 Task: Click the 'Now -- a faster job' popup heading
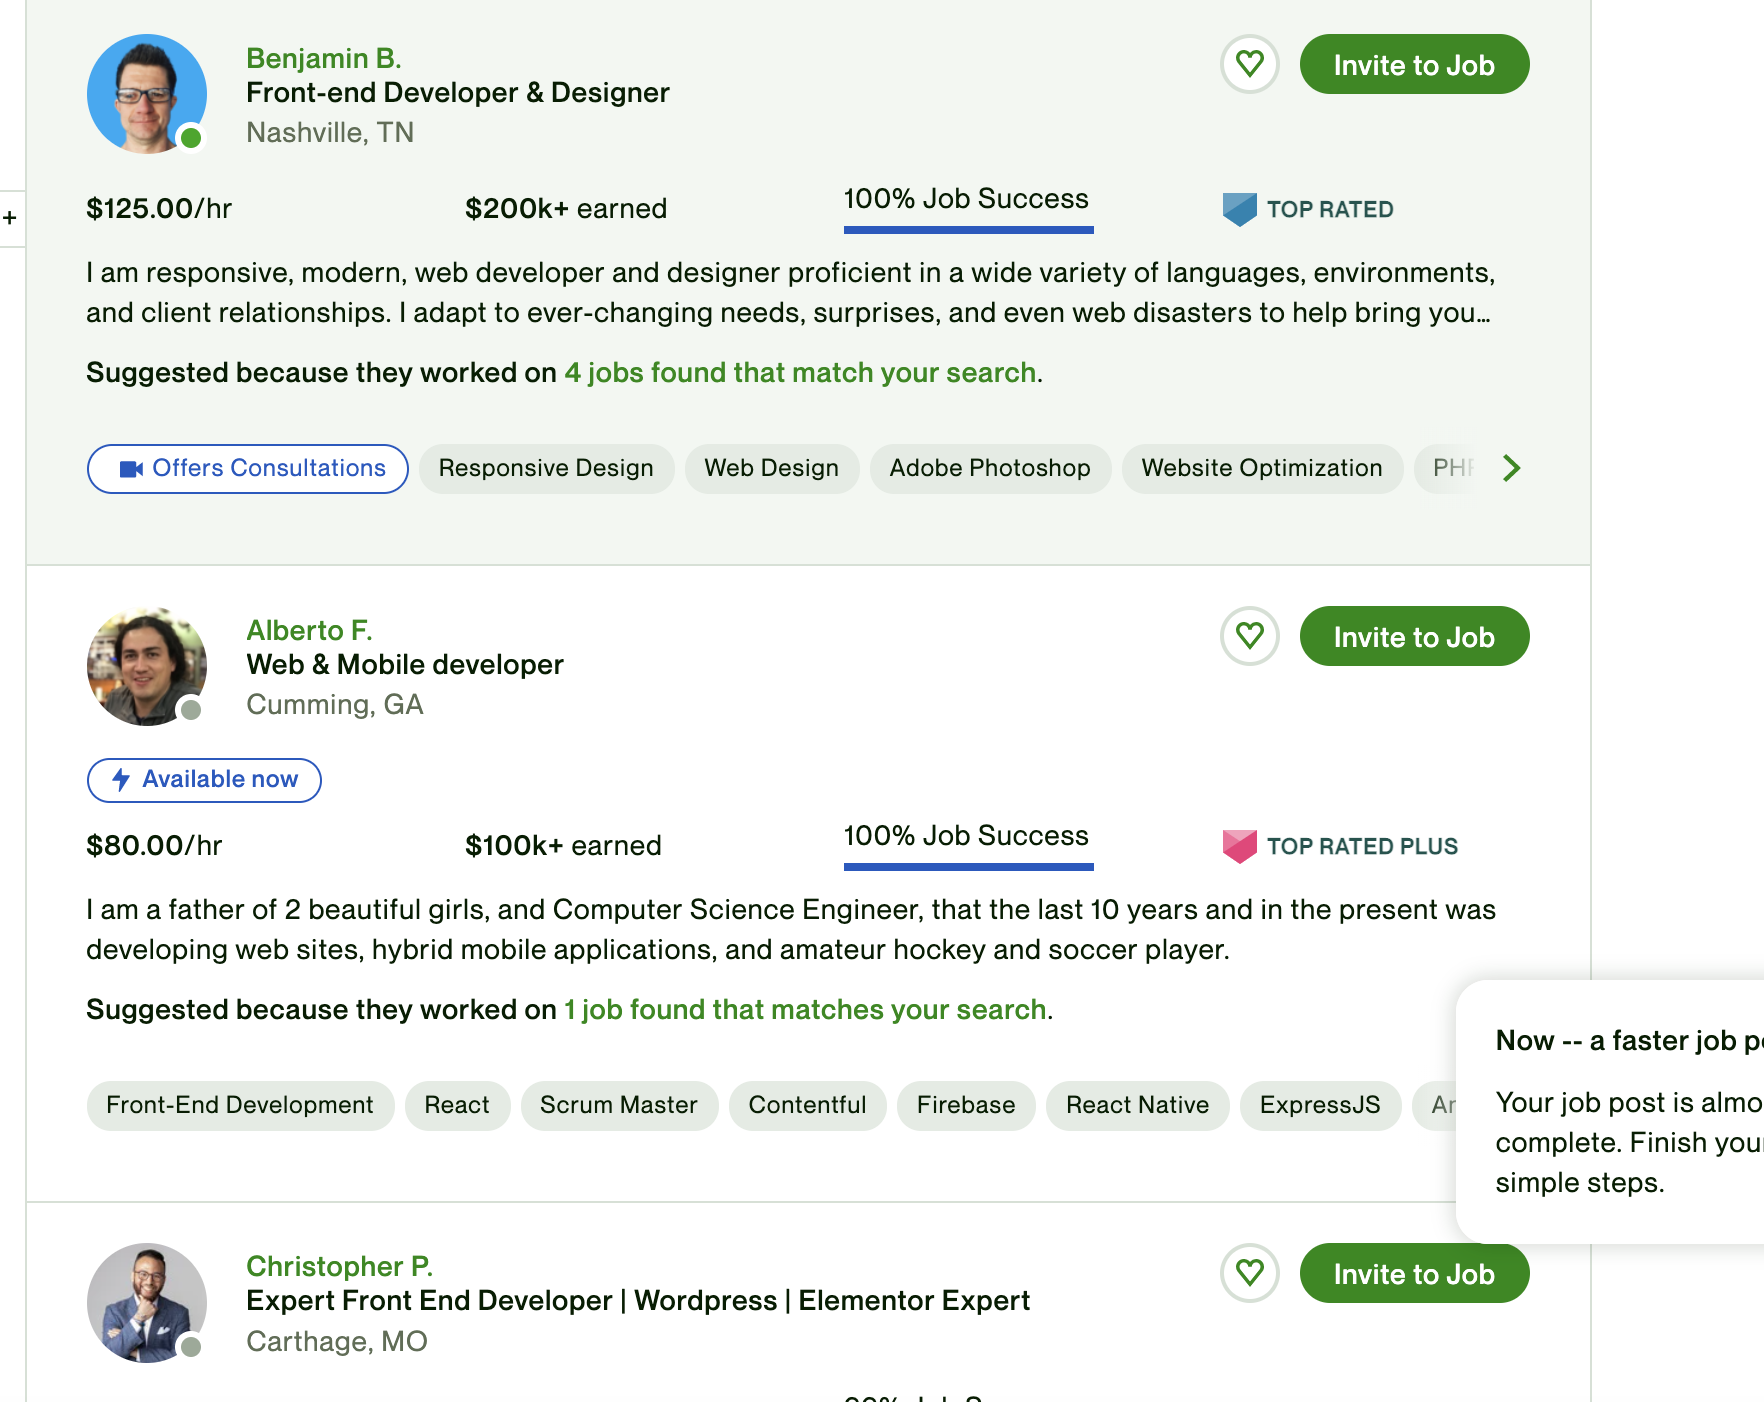1629,1040
